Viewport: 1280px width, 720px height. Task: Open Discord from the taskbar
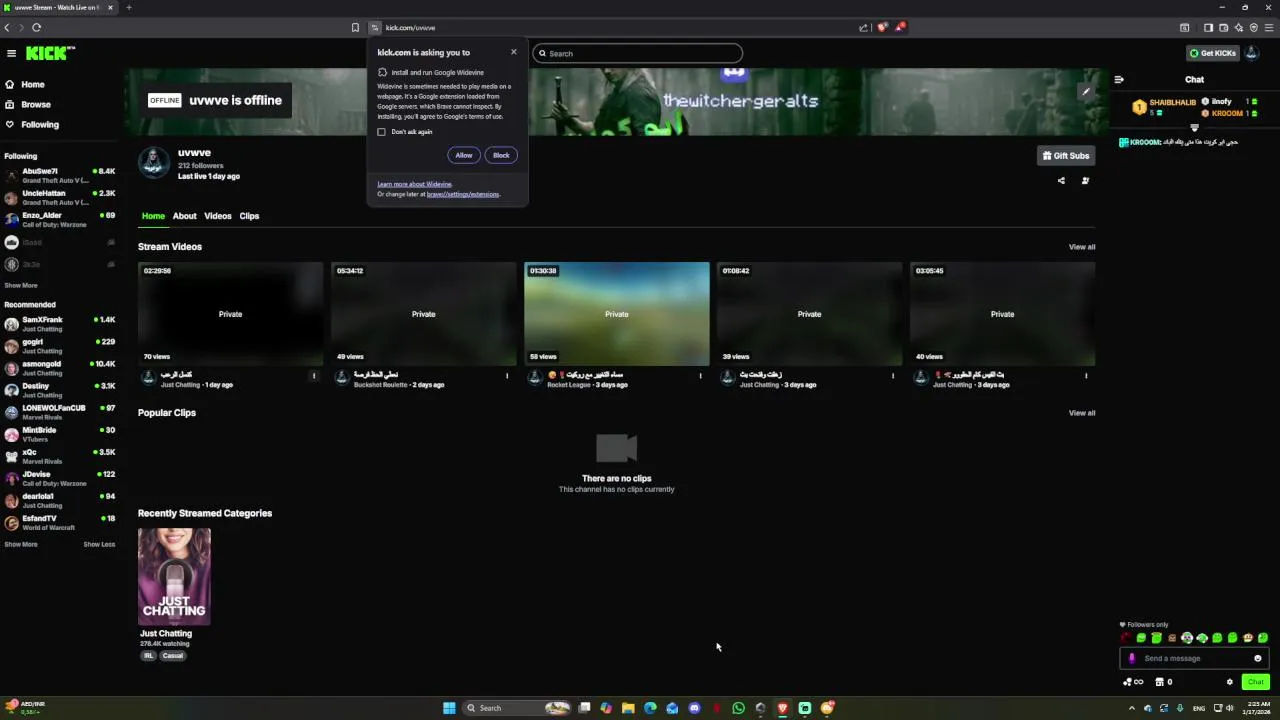point(694,708)
